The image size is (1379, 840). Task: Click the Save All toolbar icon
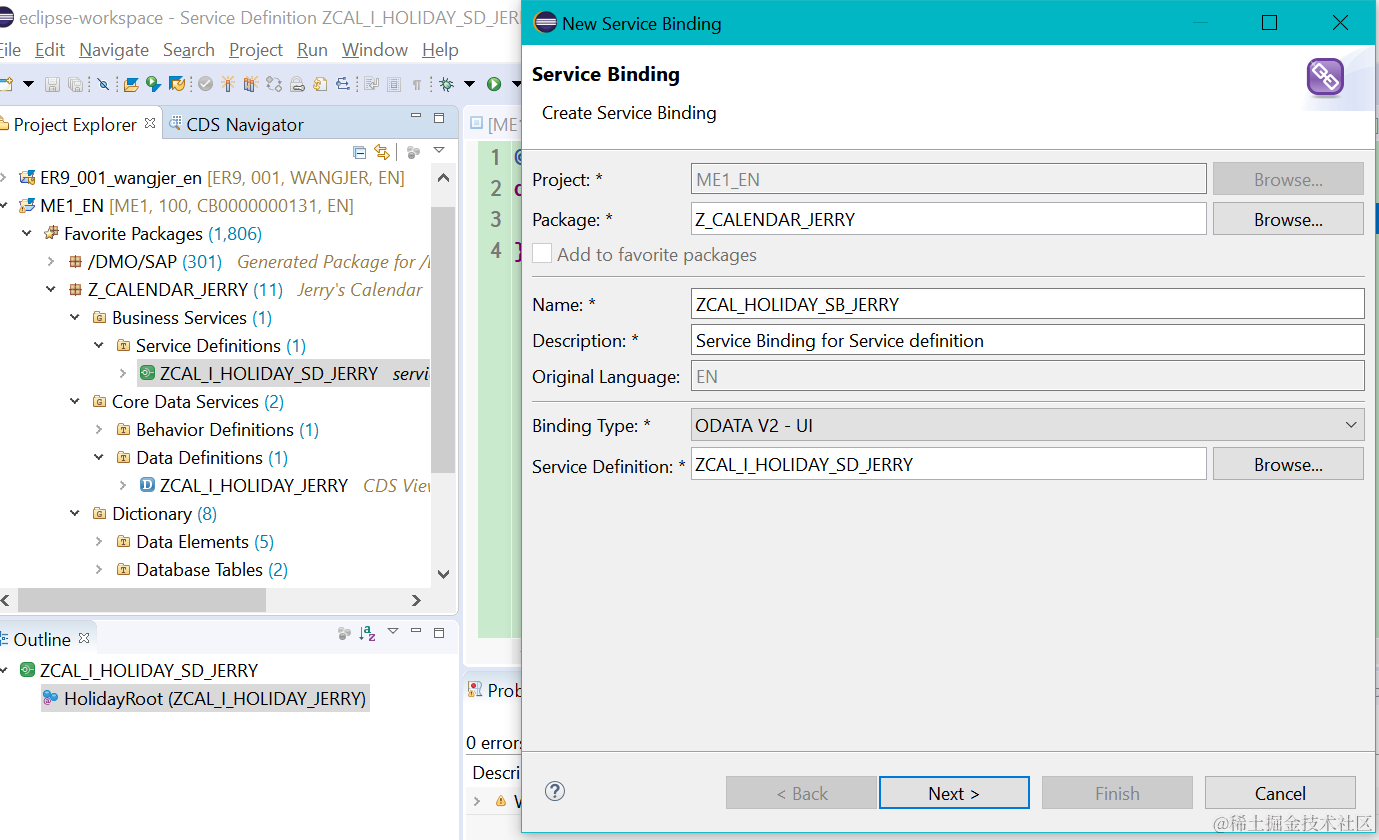75,85
